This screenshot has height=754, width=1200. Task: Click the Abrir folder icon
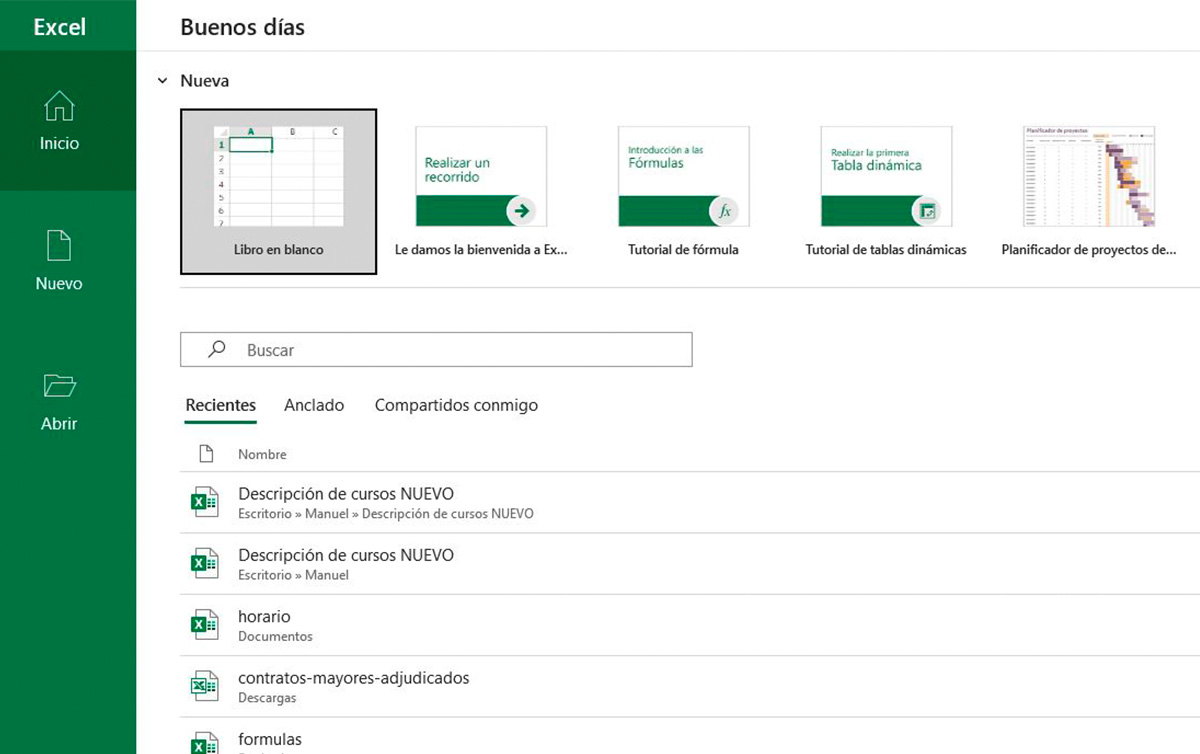(x=60, y=386)
